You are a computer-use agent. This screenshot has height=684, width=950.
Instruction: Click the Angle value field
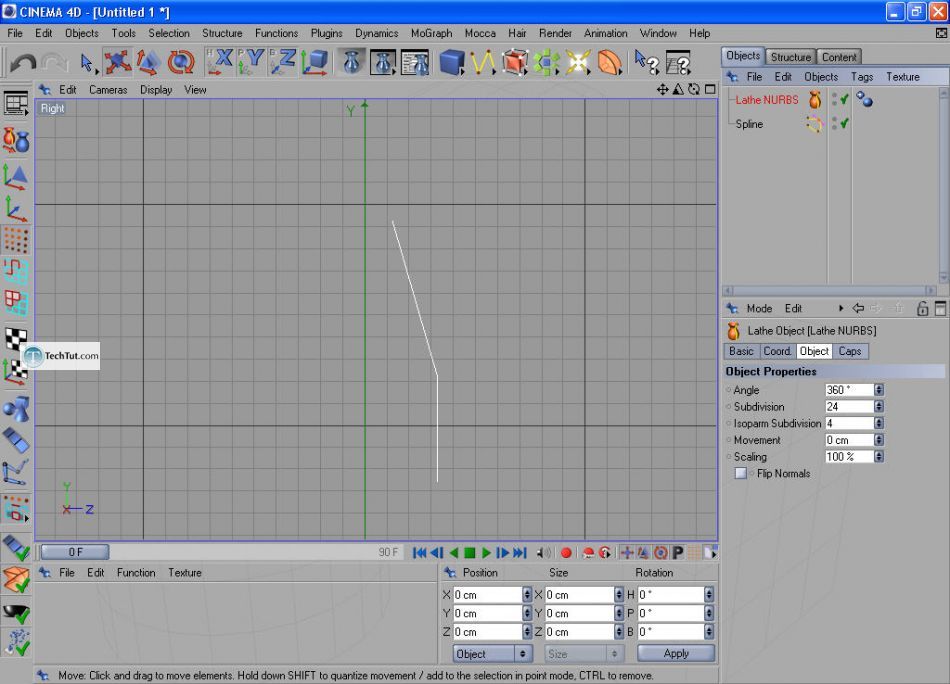click(x=849, y=390)
